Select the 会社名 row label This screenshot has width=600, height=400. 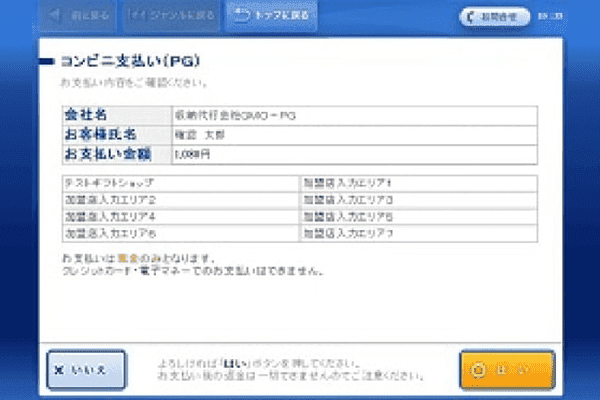86,116
